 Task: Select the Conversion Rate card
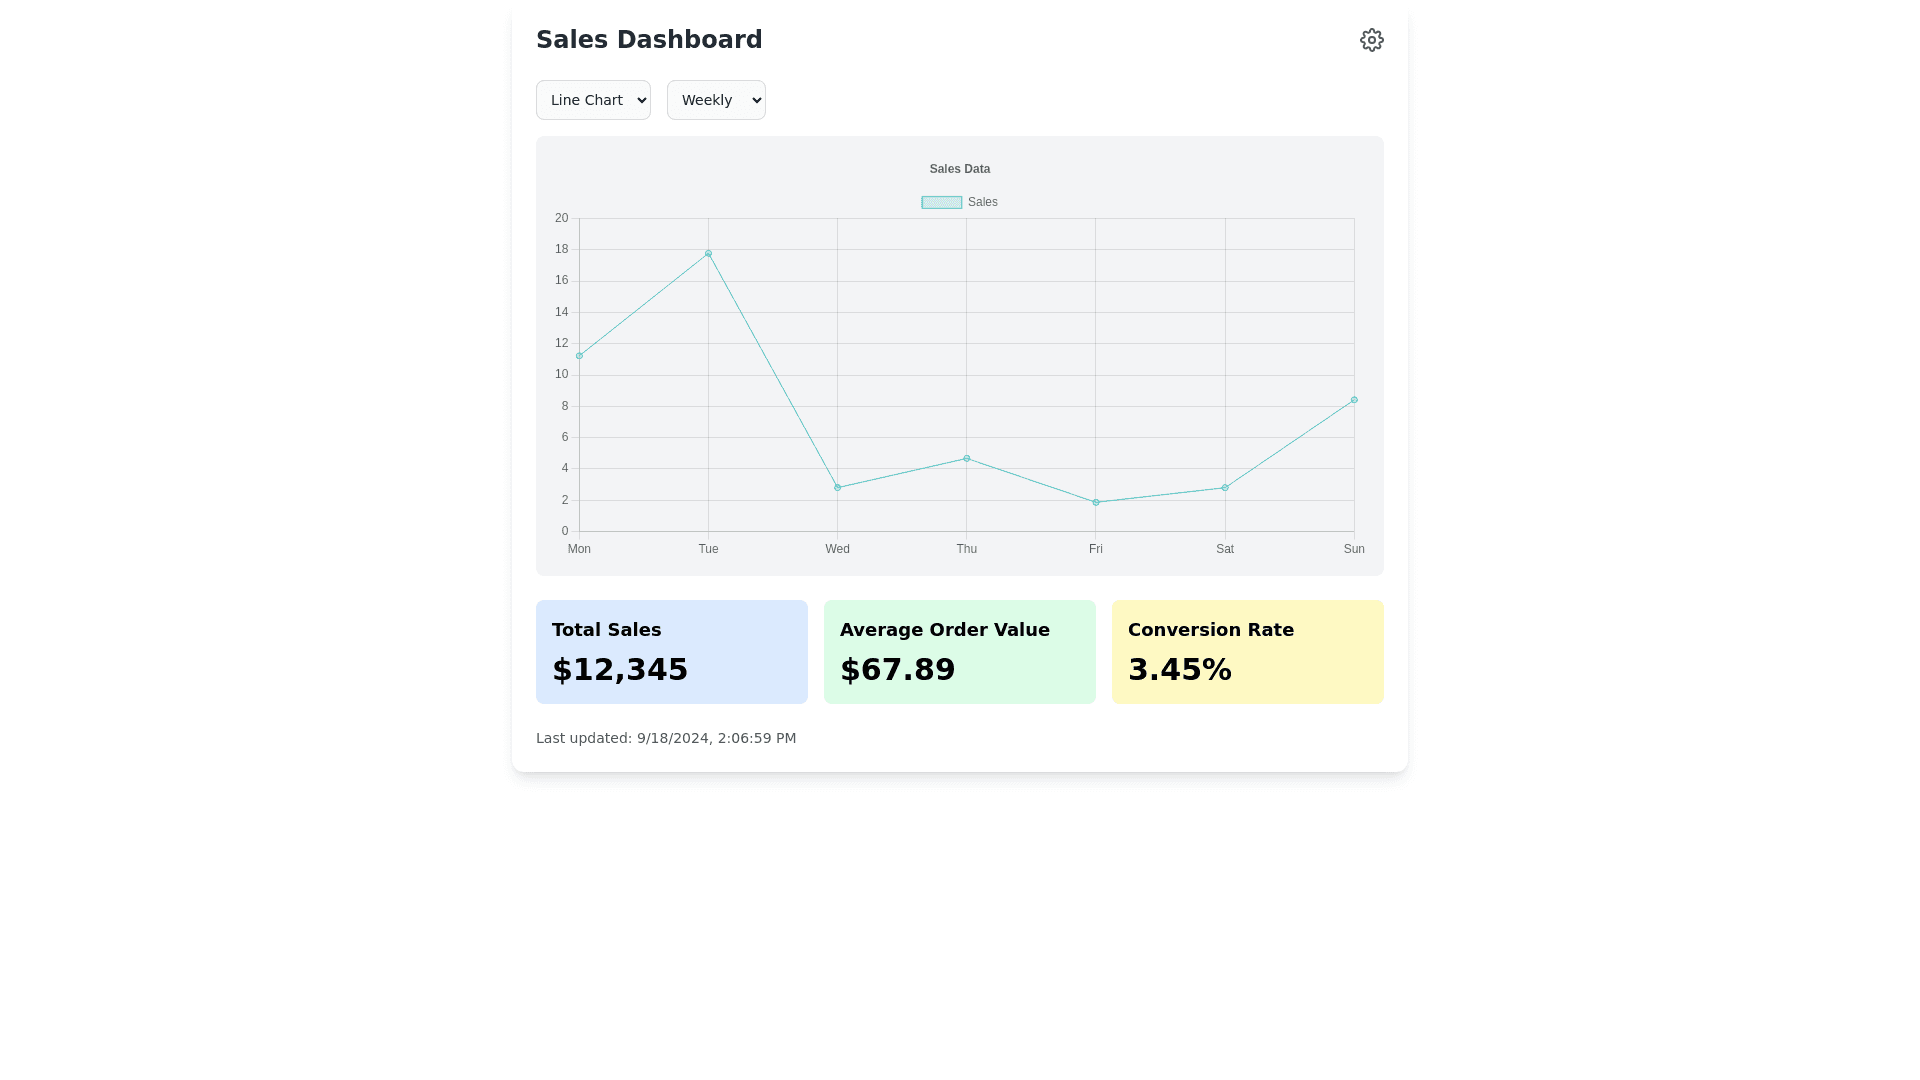[x=1247, y=651]
